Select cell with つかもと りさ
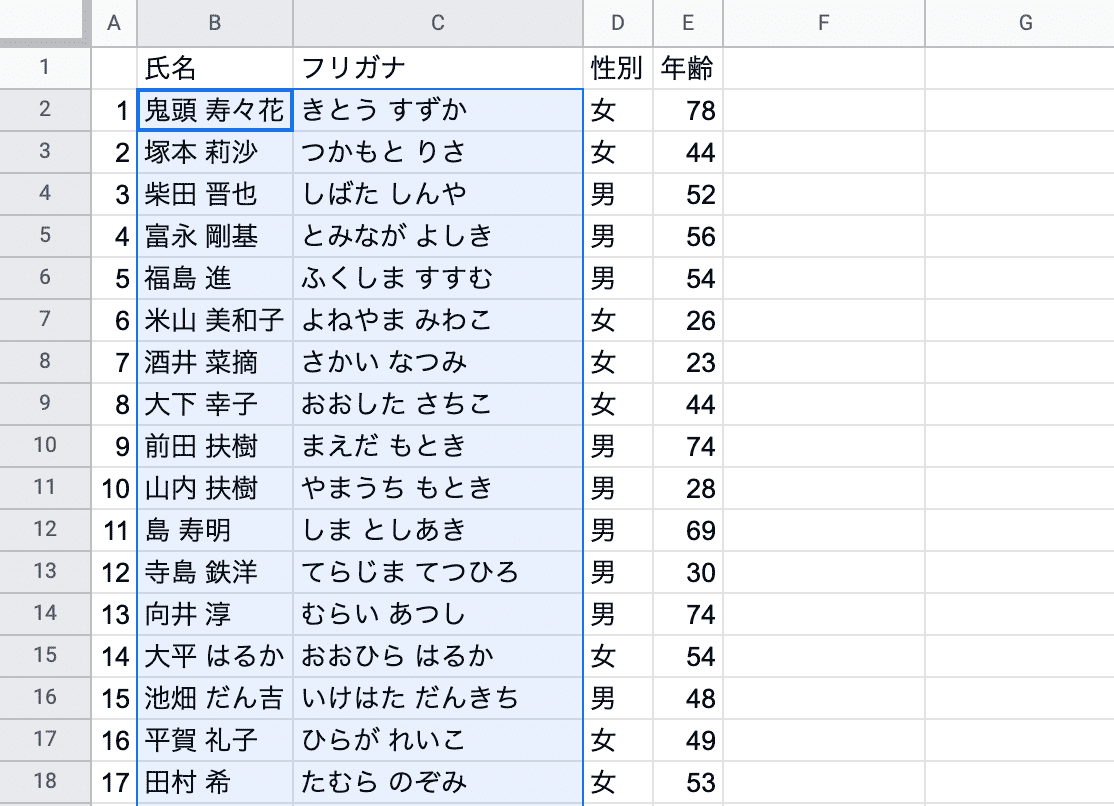The image size is (1114, 806). [x=438, y=152]
